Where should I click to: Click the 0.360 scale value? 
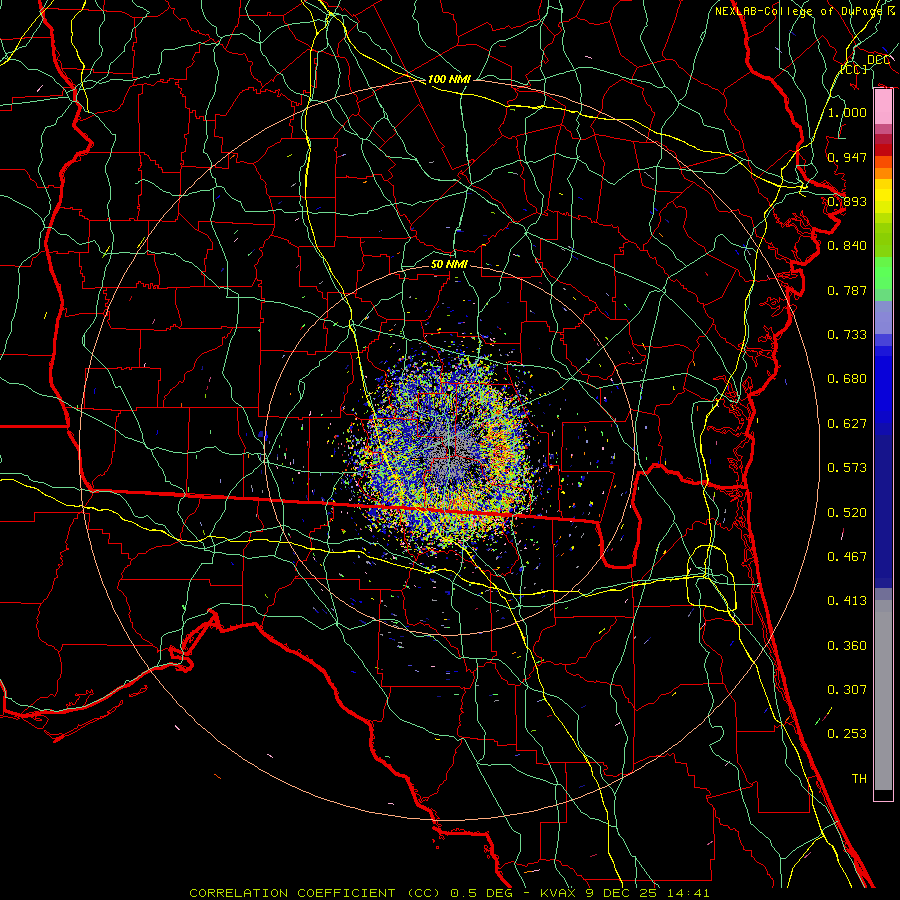pyautogui.click(x=847, y=646)
